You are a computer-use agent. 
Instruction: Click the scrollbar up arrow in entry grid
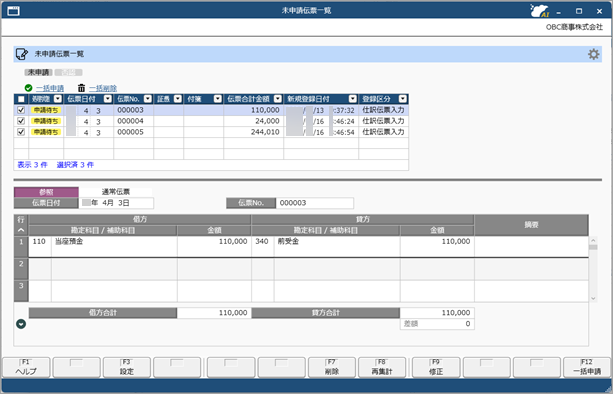pos(593,240)
